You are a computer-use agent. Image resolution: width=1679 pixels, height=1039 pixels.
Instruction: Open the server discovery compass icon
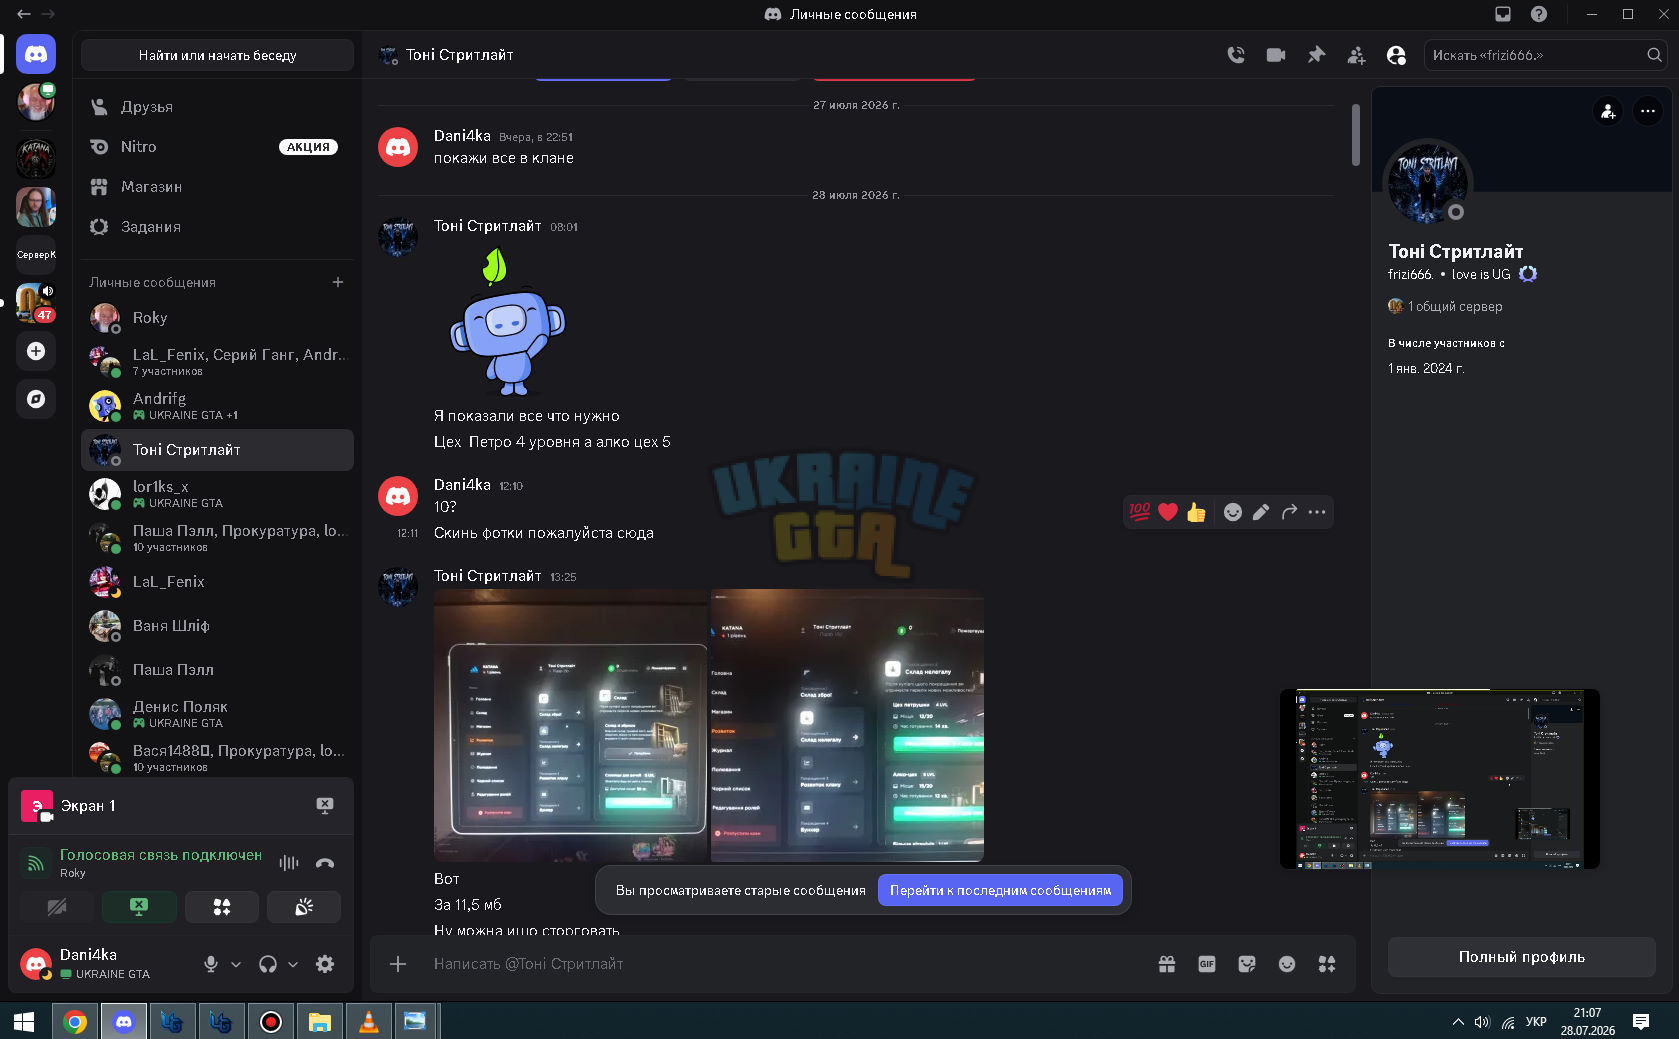pyautogui.click(x=36, y=399)
